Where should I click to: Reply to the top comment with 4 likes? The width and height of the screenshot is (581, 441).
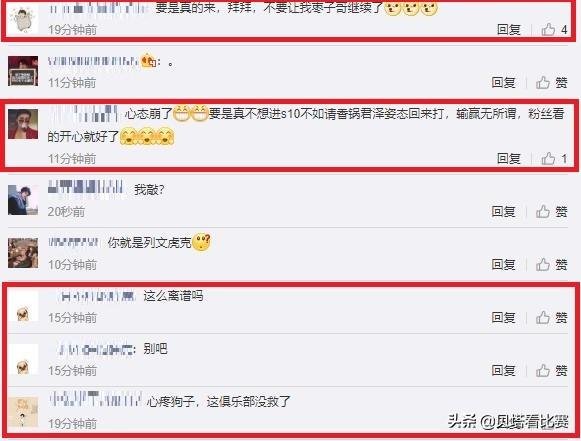point(508,29)
